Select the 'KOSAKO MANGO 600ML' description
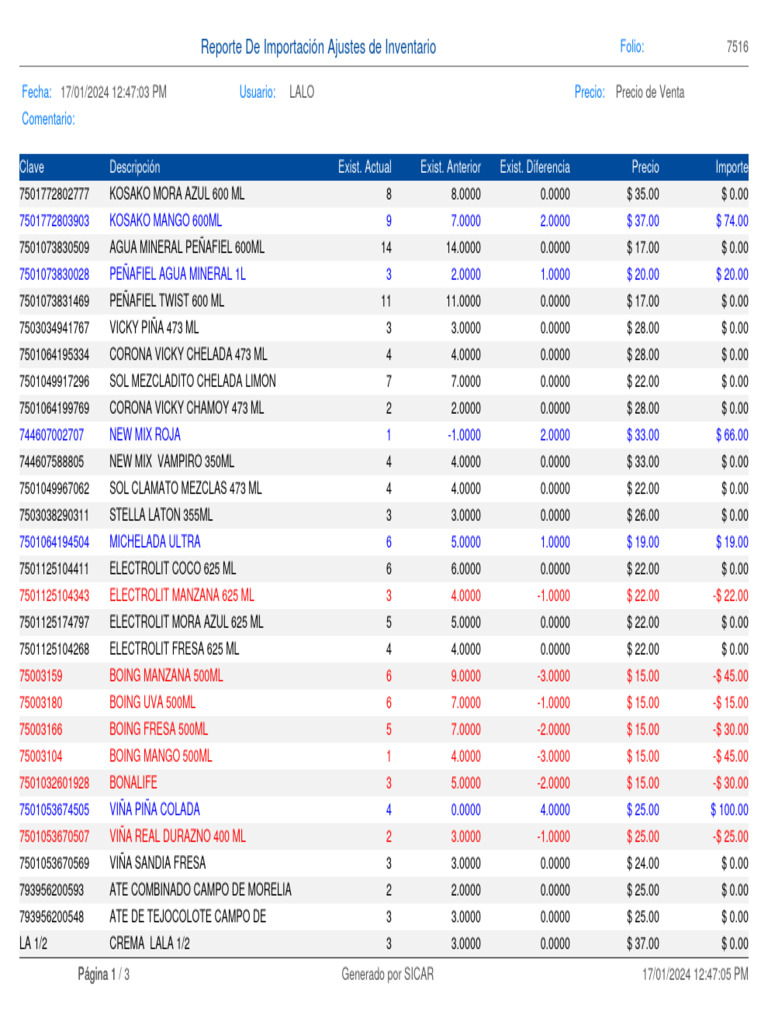 165,221
